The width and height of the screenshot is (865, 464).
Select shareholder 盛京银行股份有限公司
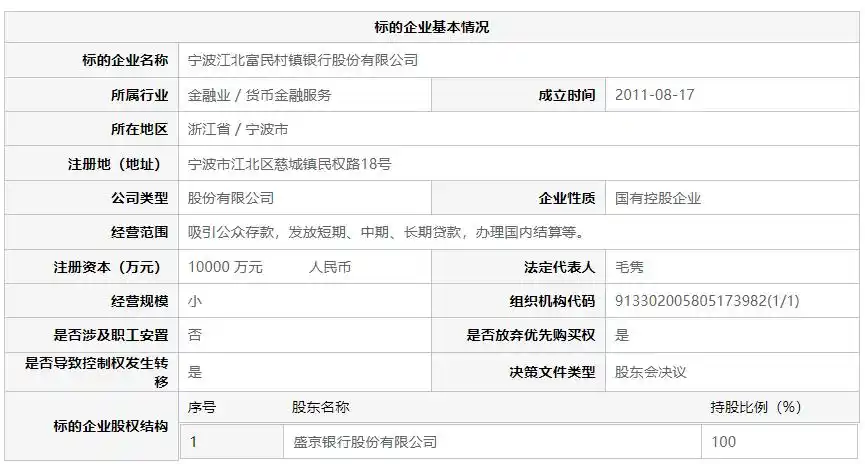point(365,441)
